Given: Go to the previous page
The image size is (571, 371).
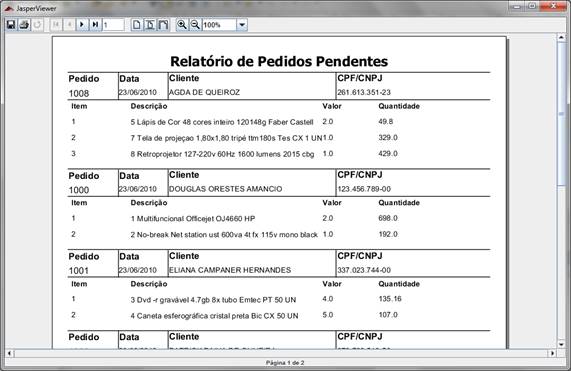Looking at the screenshot, I should [x=69, y=25].
